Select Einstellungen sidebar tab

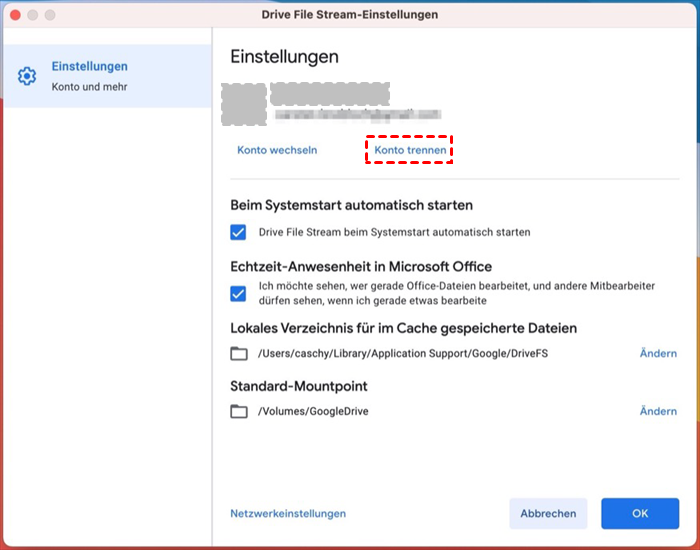click(x=106, y=76)
